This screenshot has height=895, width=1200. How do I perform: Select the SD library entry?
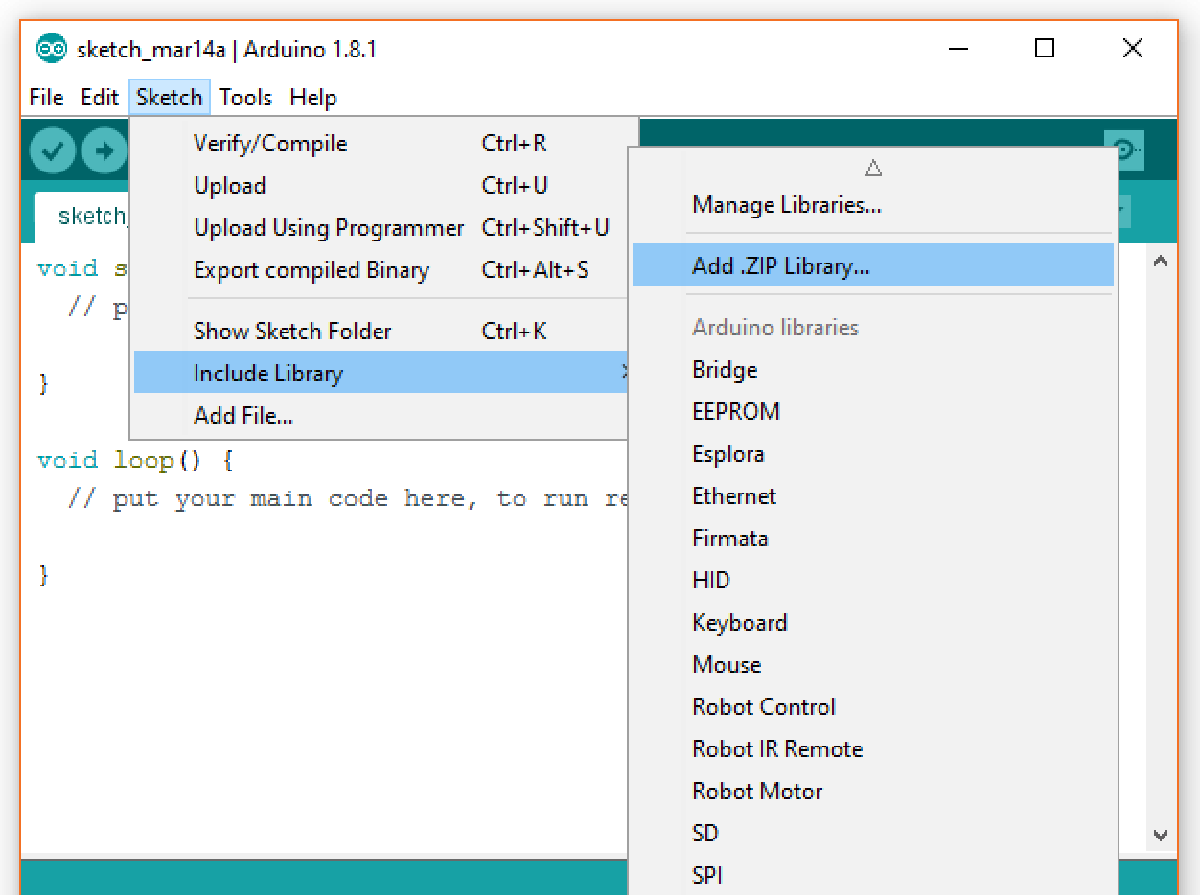click(x=704, y=832)
